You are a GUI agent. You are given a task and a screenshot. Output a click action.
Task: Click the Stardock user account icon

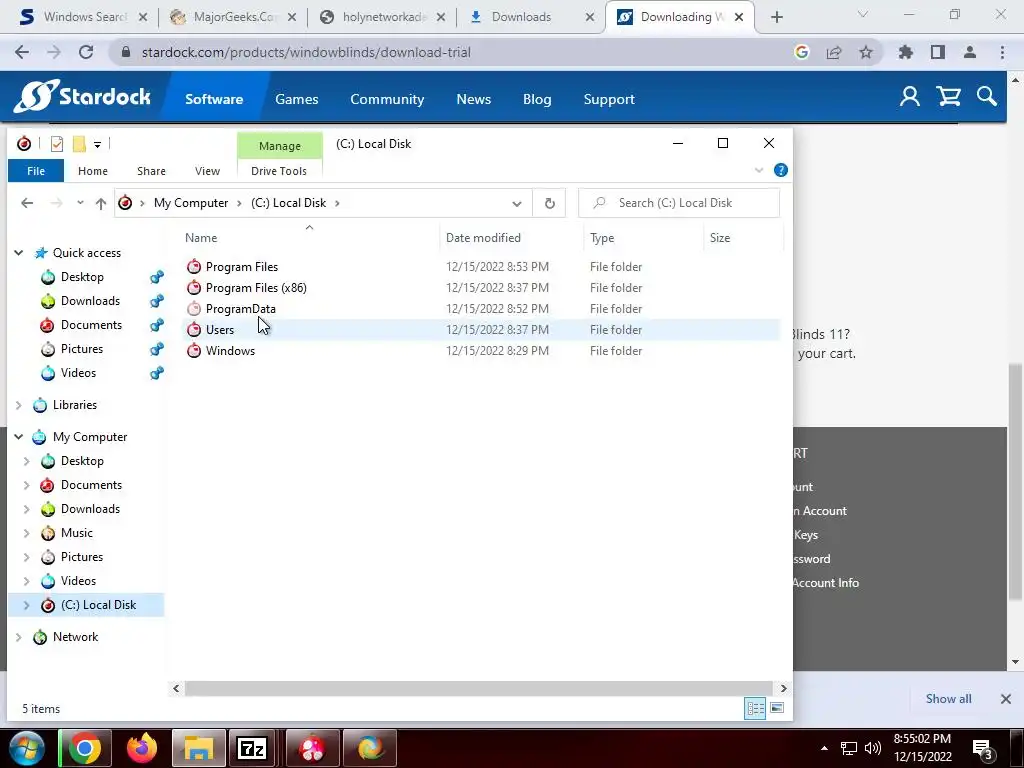click(910, 97)
